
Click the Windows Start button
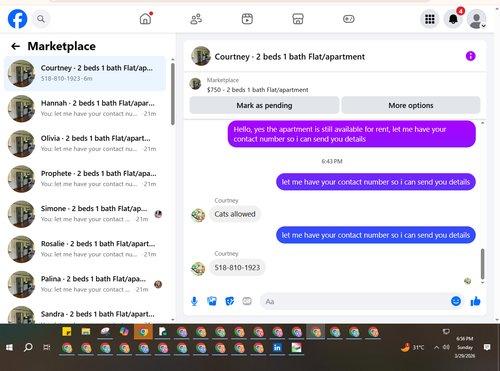pyautogui.click(x=9, y=348)
